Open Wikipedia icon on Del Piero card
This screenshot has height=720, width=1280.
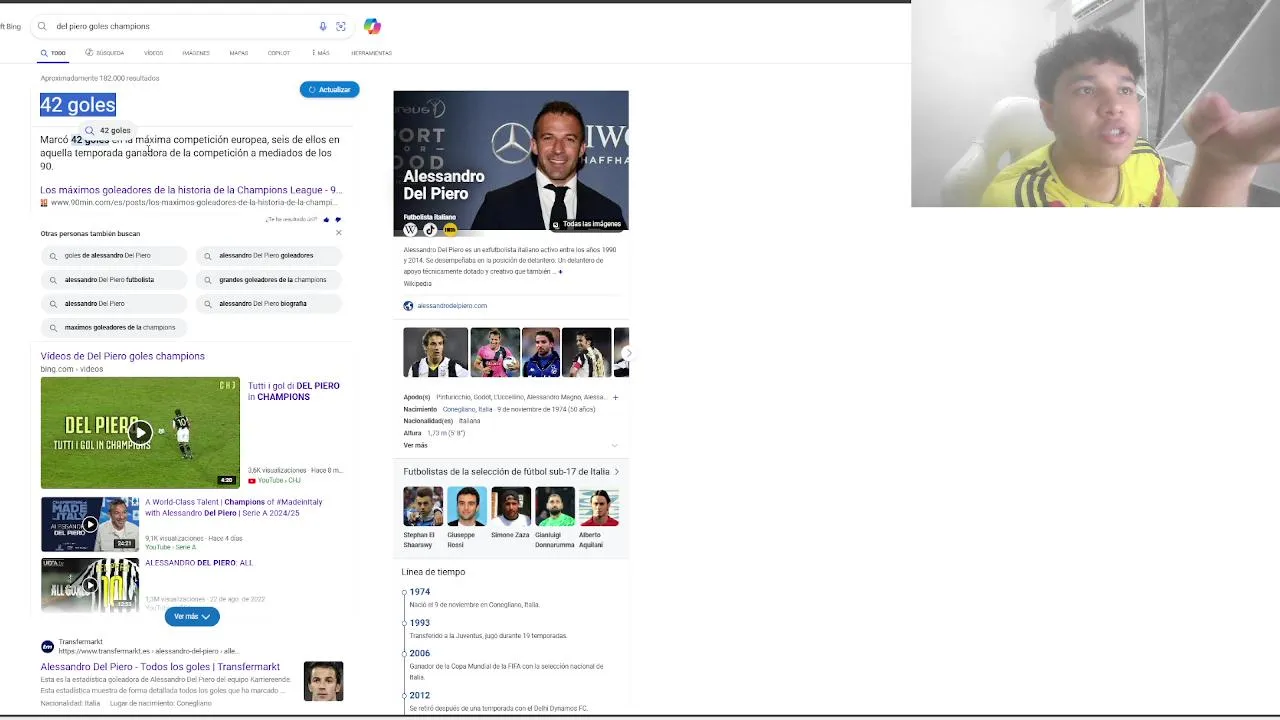410,229
